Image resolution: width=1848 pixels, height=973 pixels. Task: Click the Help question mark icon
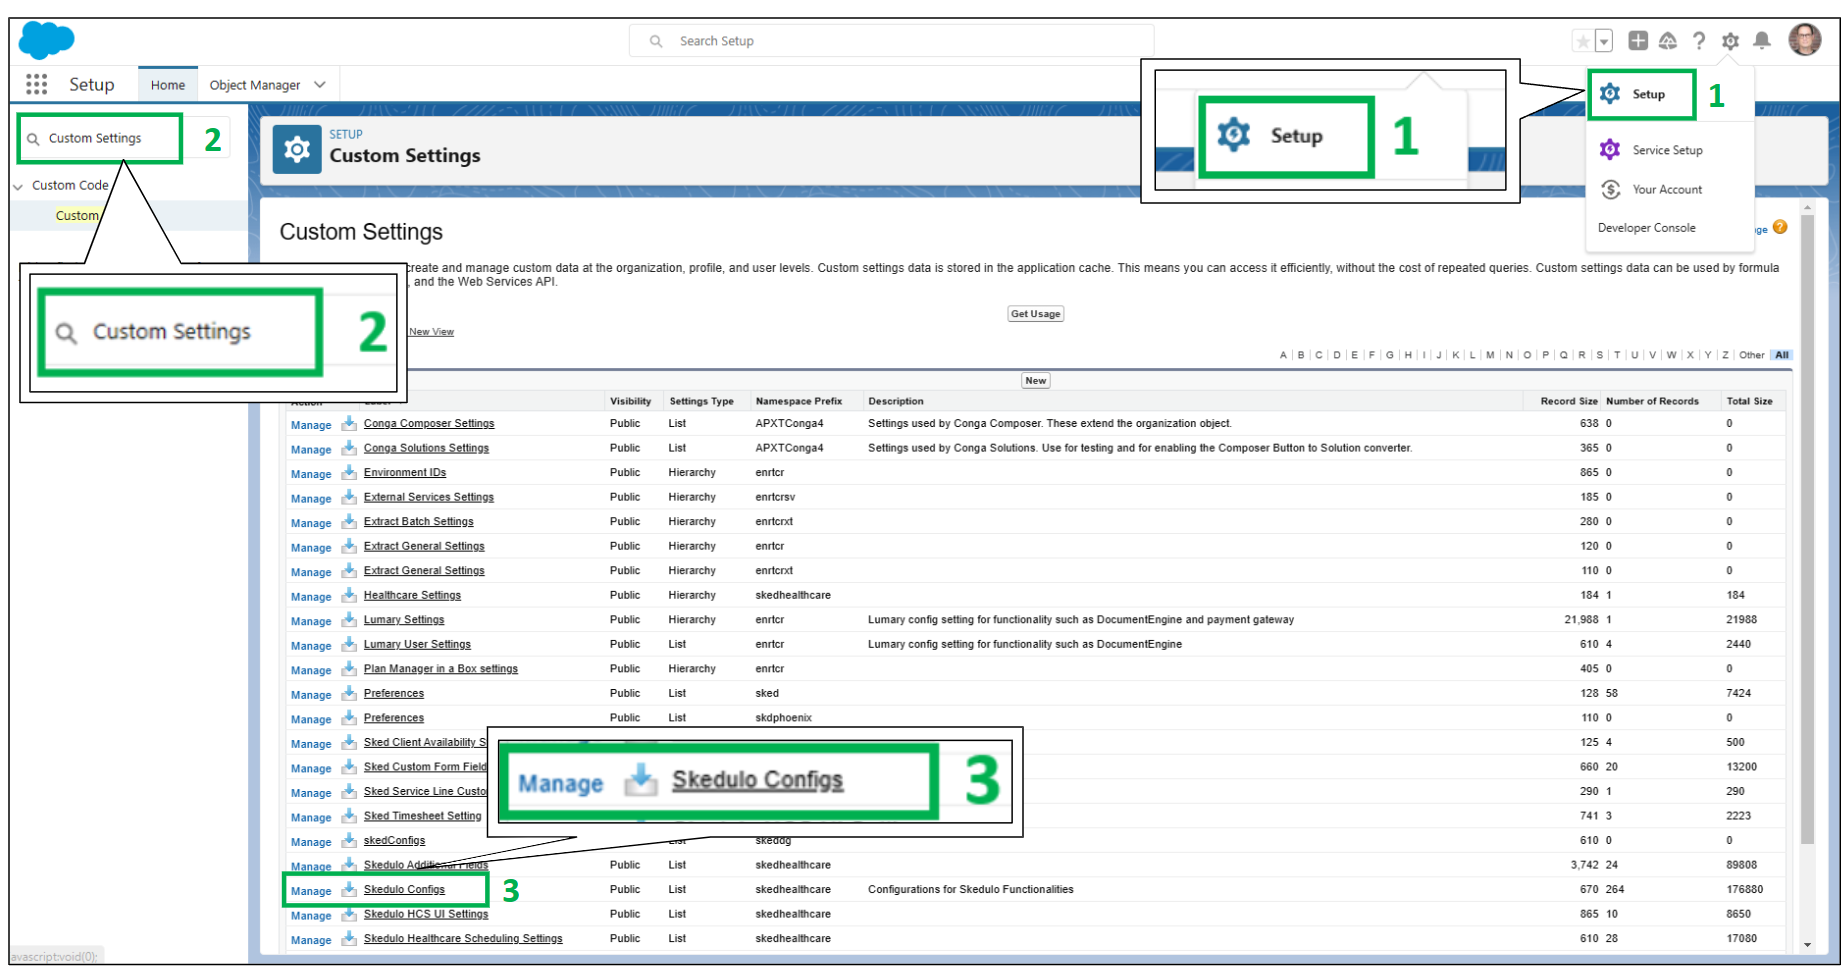[x=1699, y=41]
